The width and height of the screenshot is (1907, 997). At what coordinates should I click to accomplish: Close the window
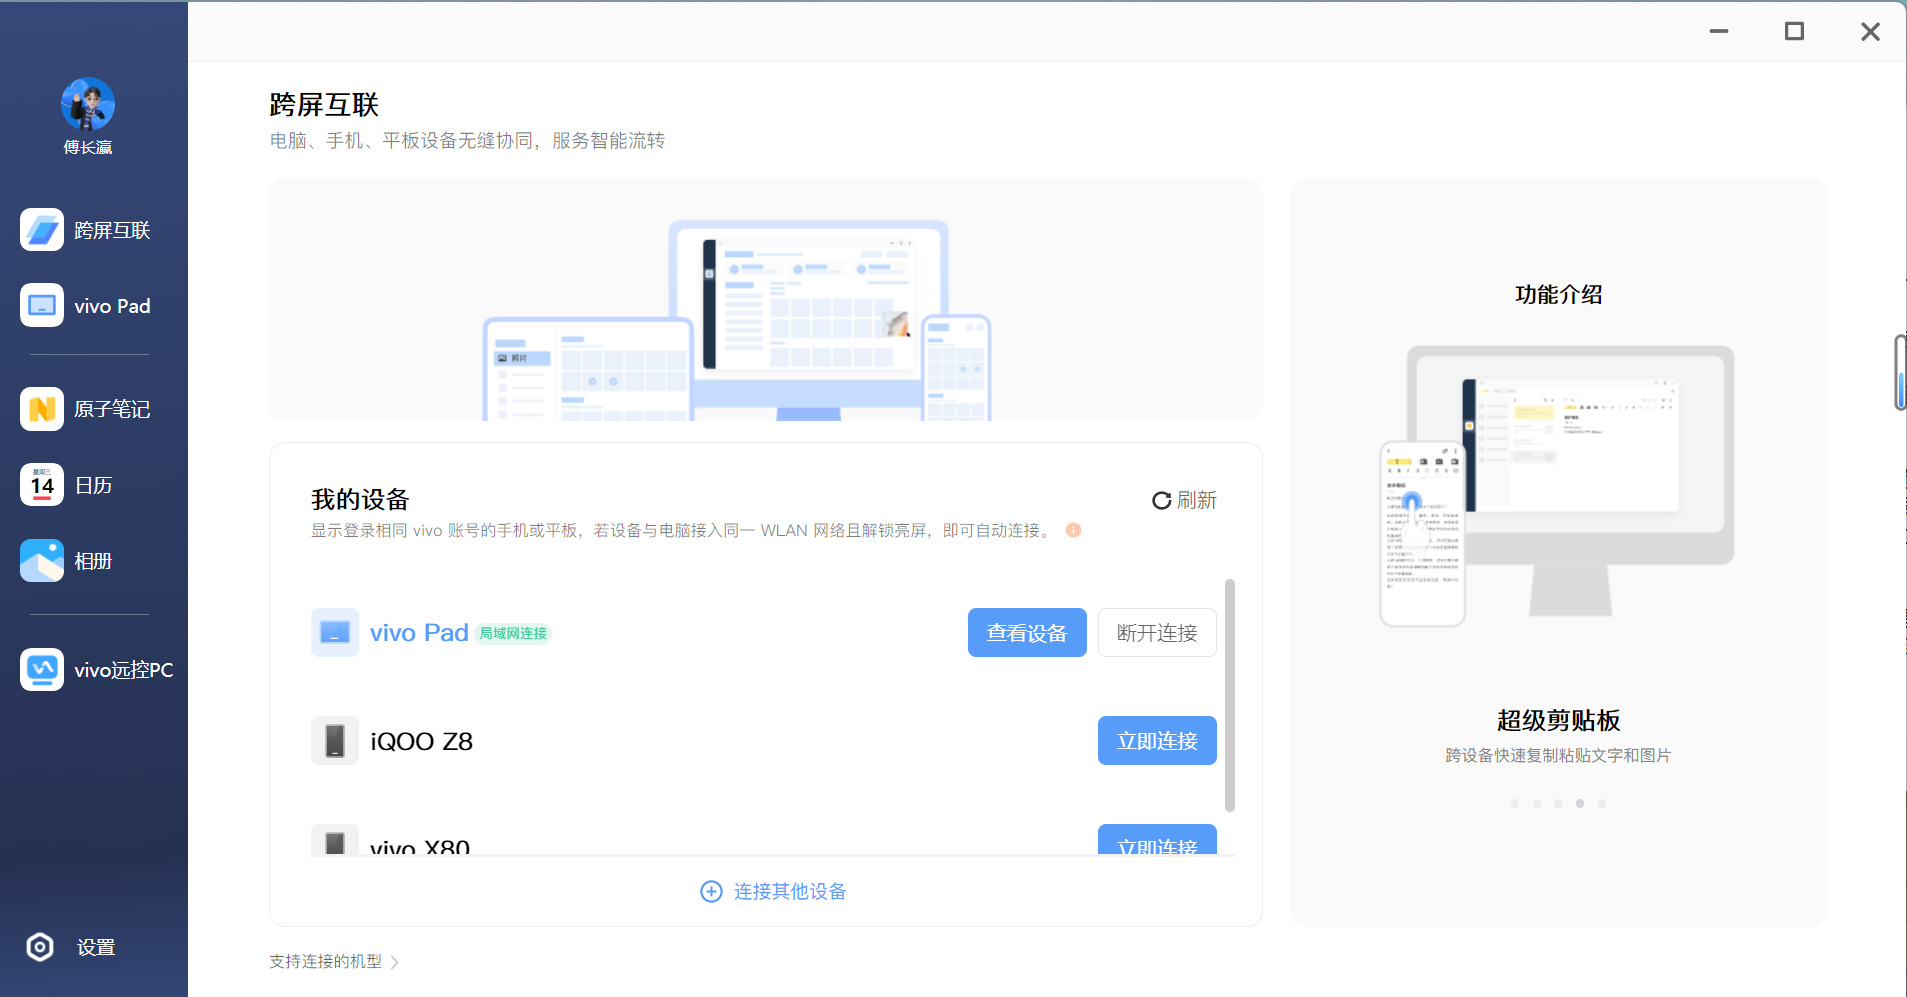click(1870, 31)
